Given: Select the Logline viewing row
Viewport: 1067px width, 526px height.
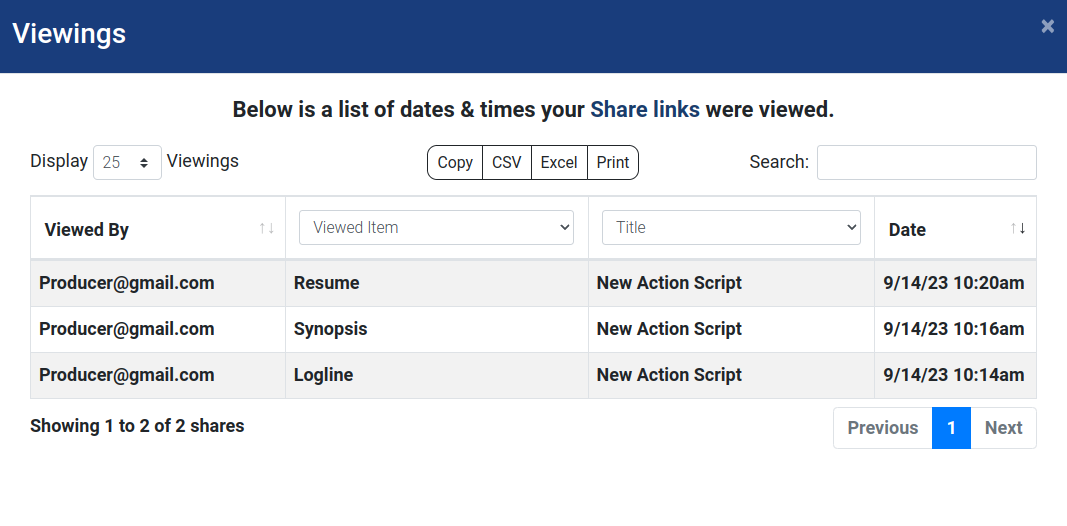Looking at the screenshot, I should tap(324, 375).
